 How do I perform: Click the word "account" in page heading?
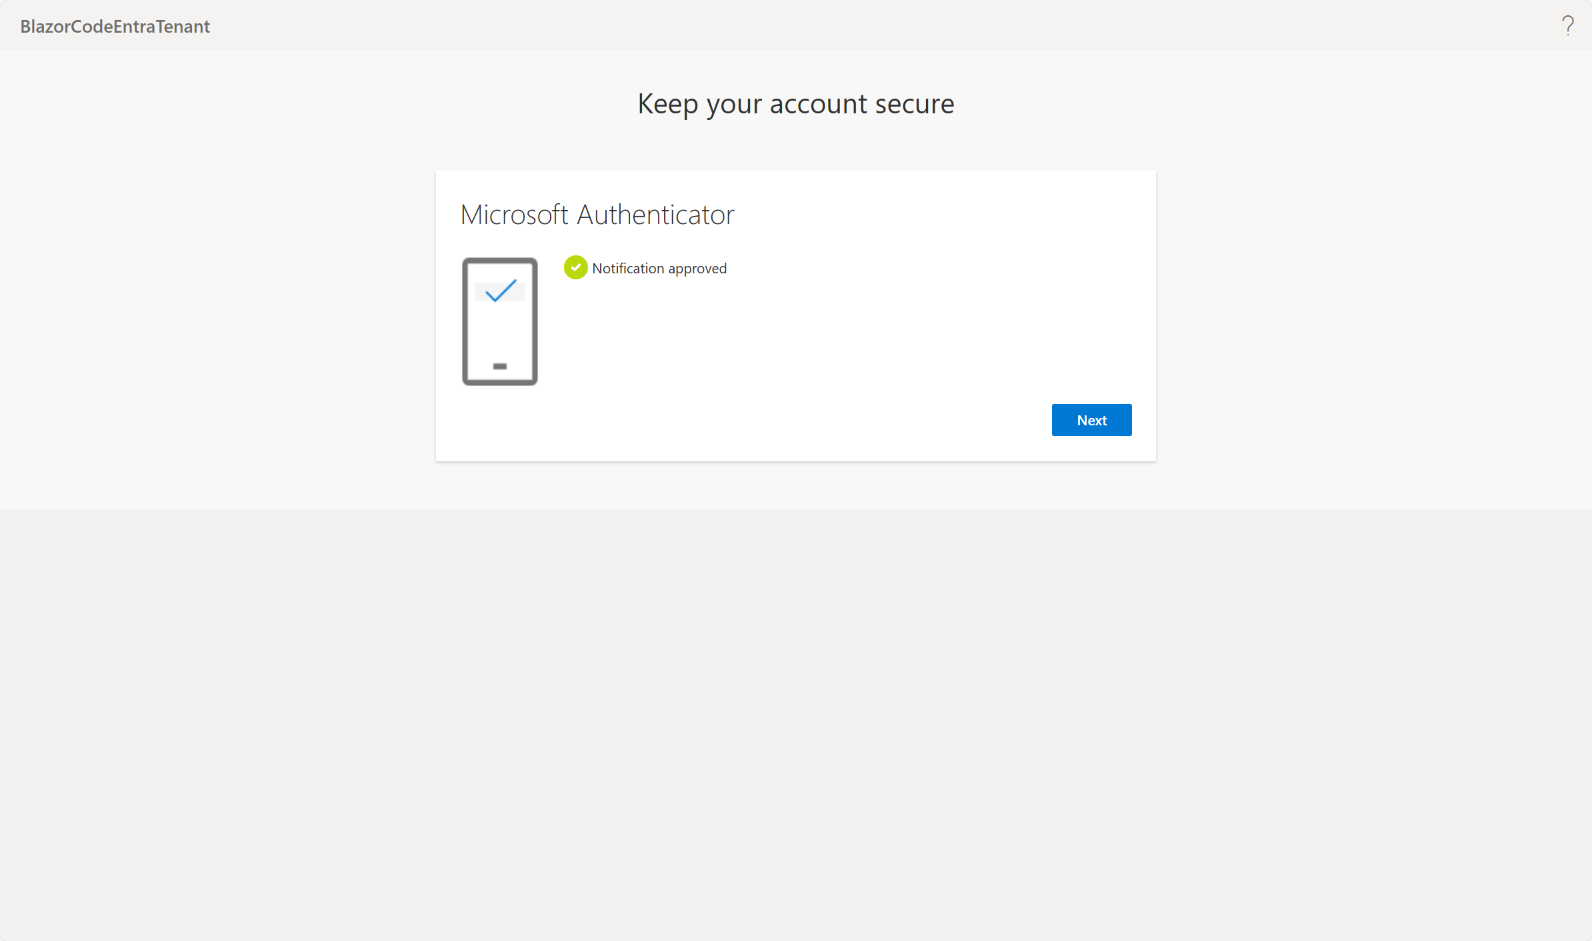click(x=818, y=104)
